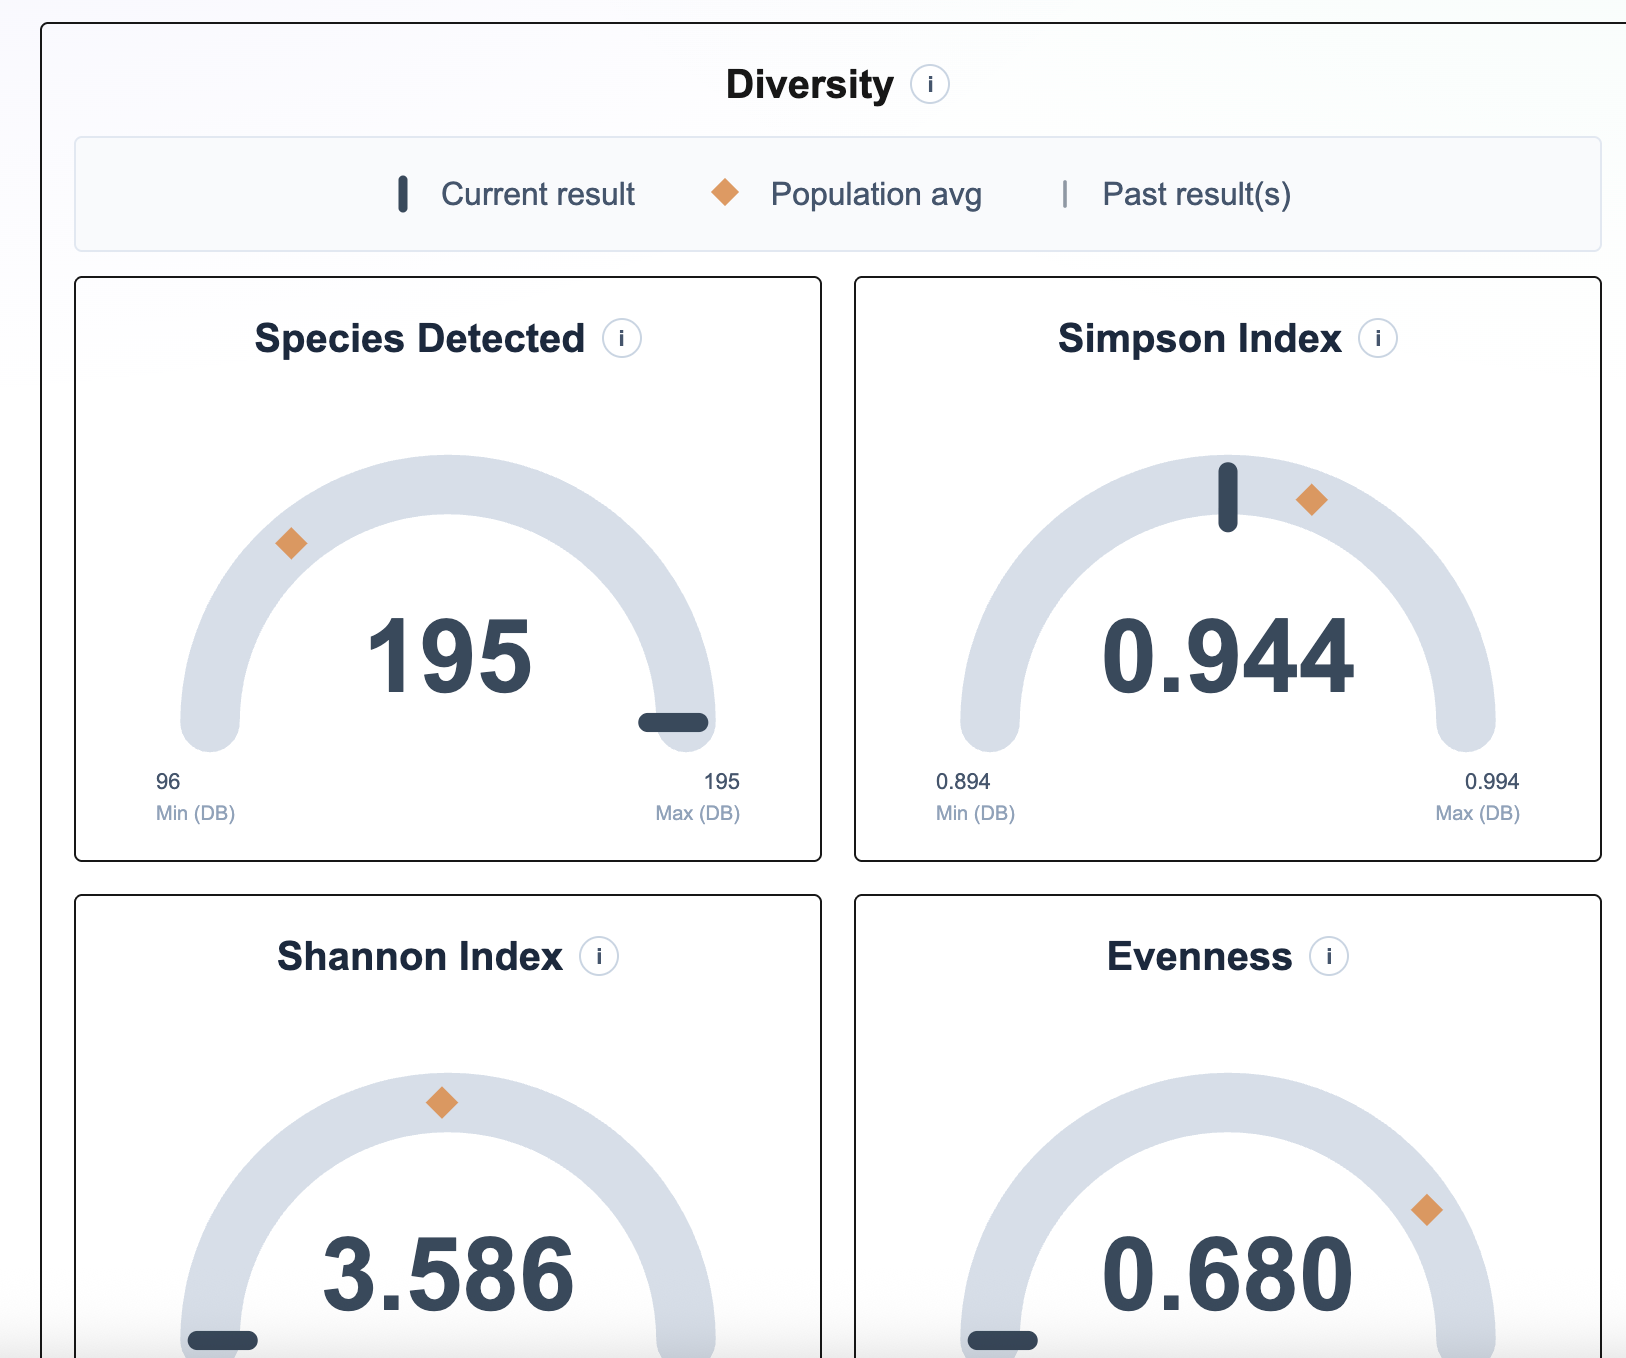Screen dimensions: 1626x1358
Task: Select the Population avg legend label
Action: 876,194
